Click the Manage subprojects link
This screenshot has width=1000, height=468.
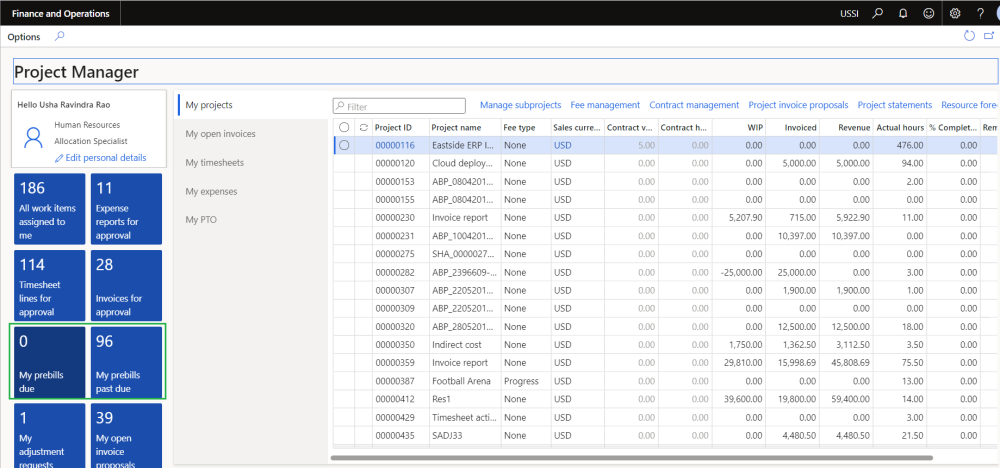coord(520,105)
